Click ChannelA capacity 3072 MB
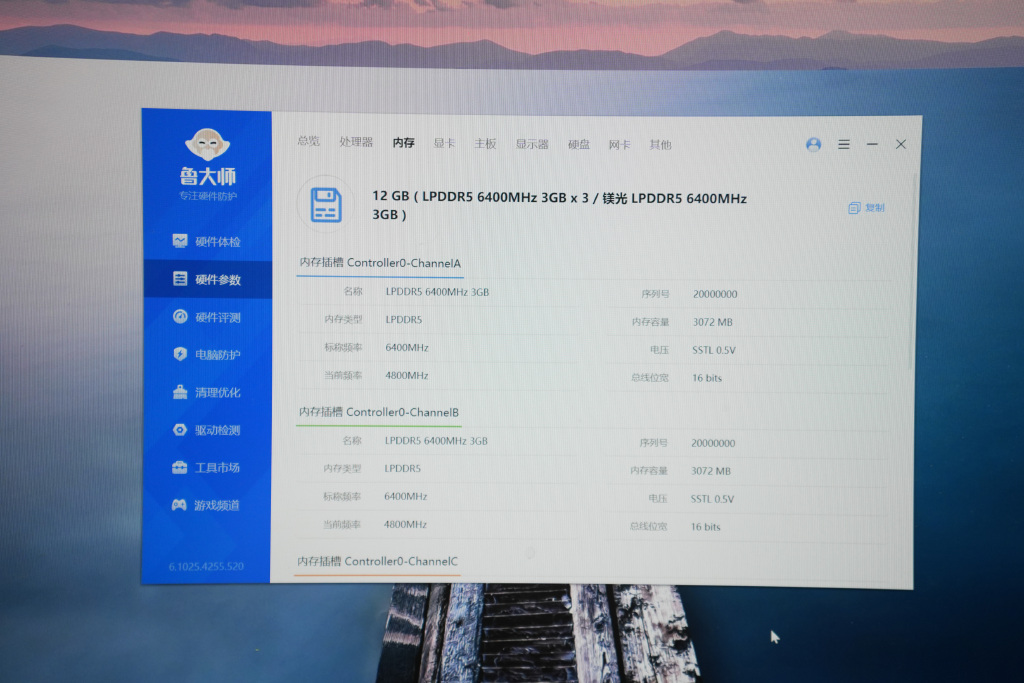 click(x=712, y=322)
